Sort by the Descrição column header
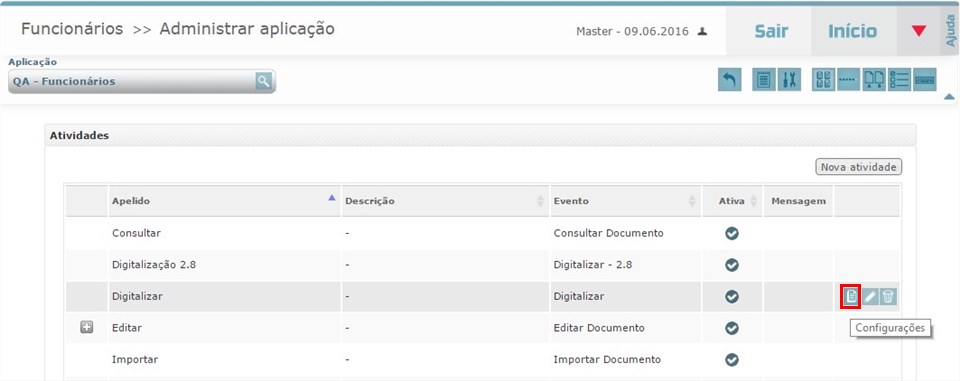The width and height of the screenshot is (960, 381). [x=445, y=201]
